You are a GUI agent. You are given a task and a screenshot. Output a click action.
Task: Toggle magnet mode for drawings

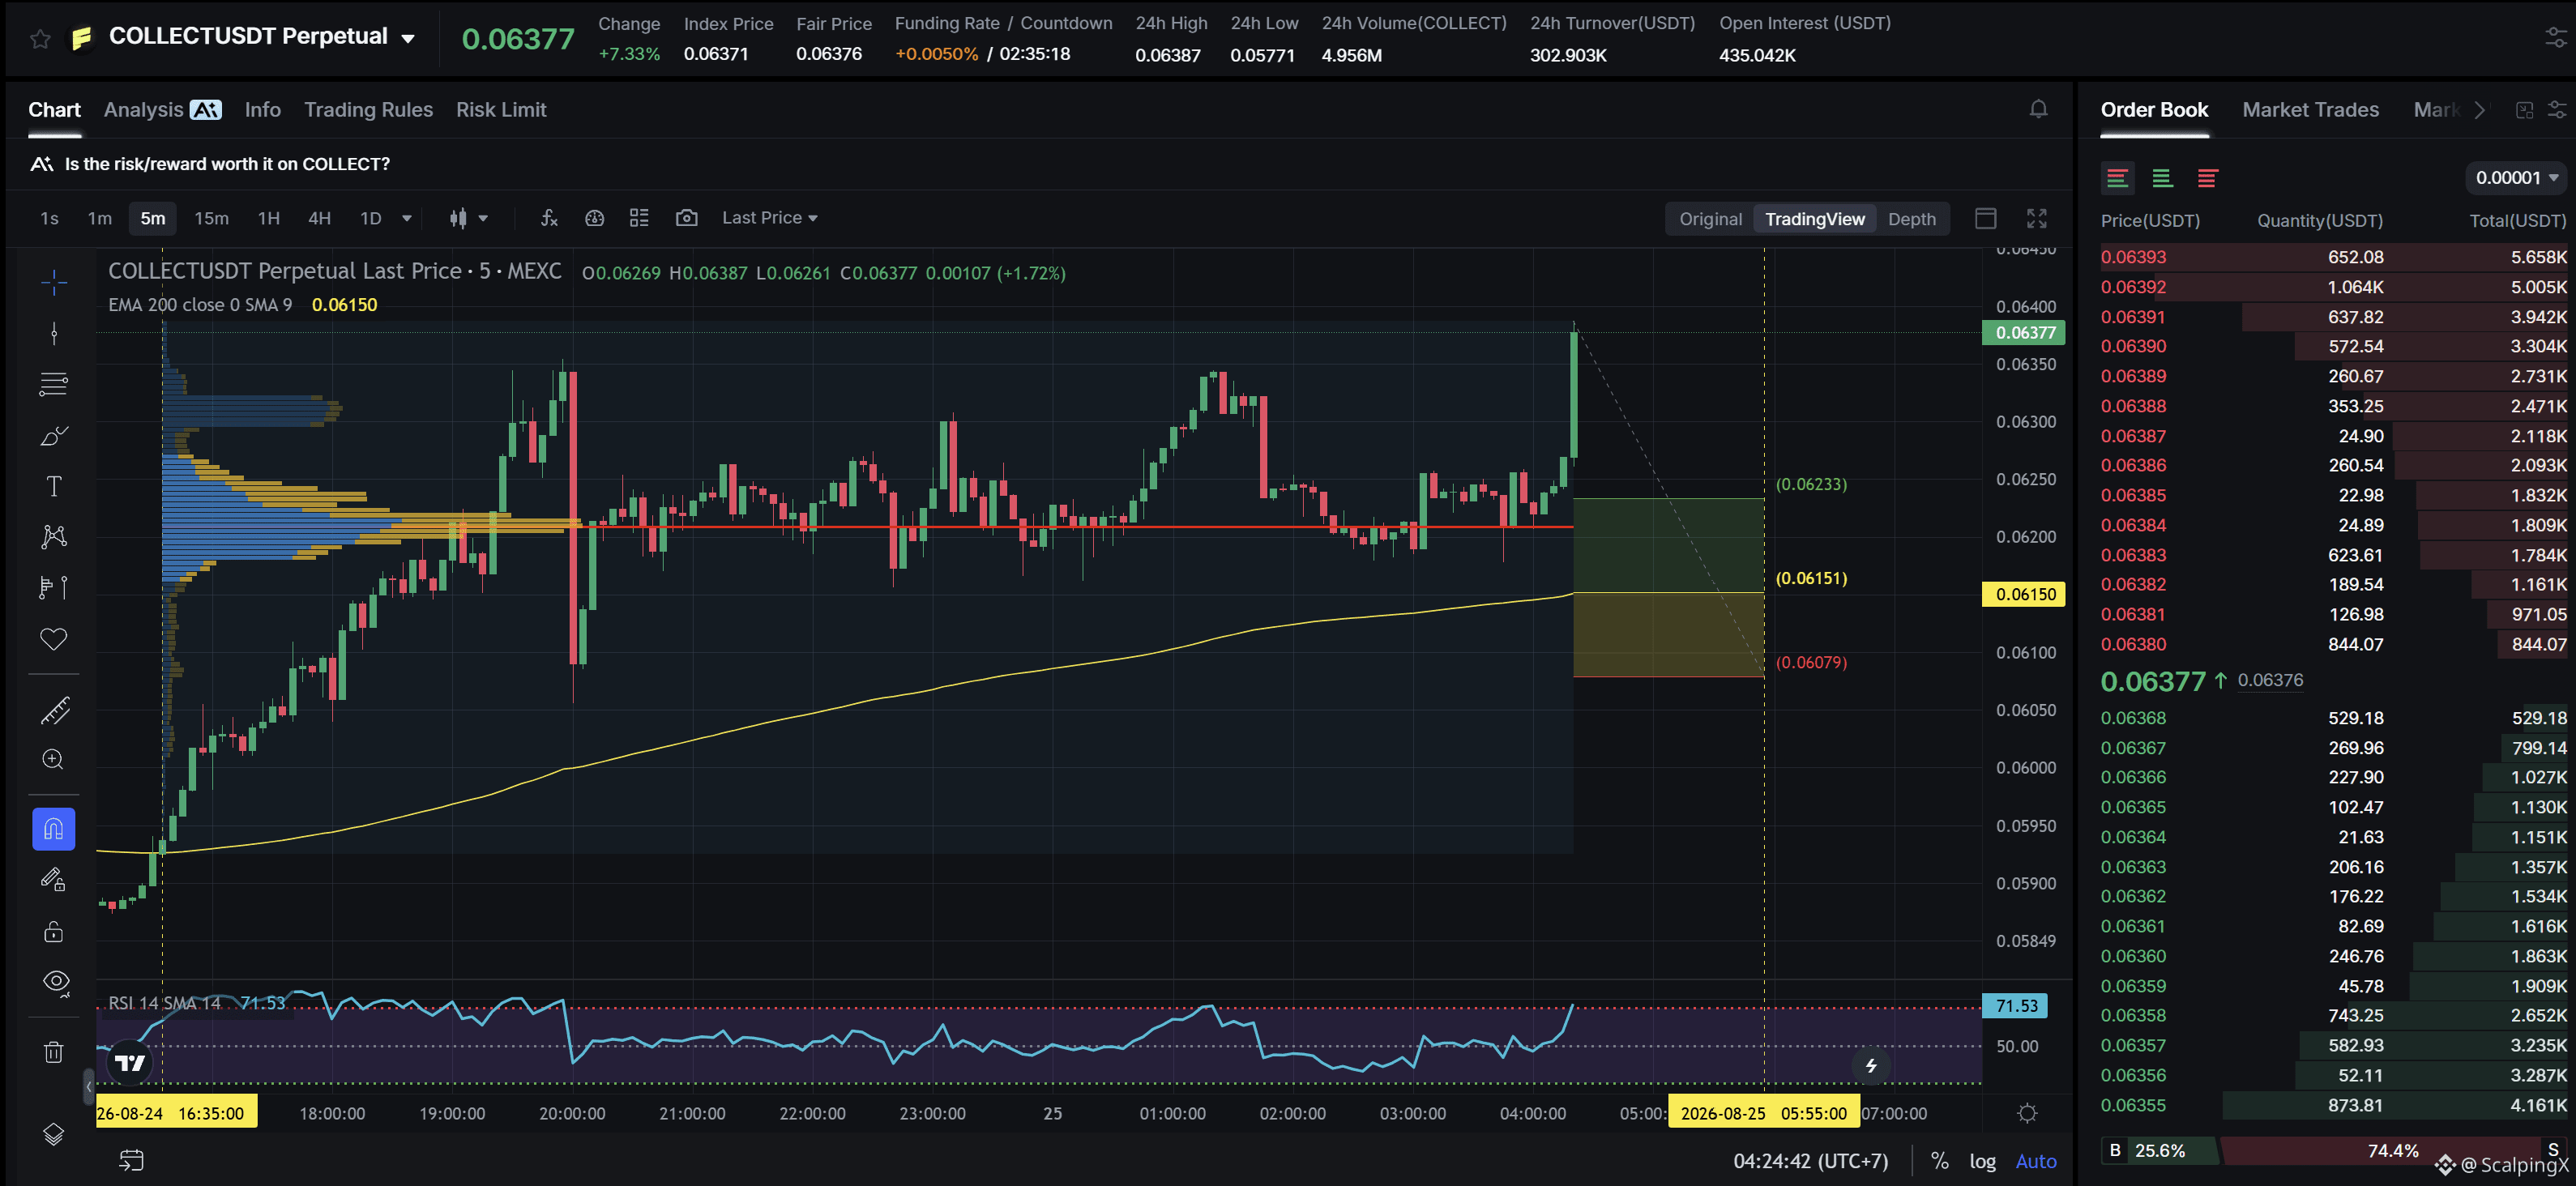pyautogui.click(x=54, y=829)
